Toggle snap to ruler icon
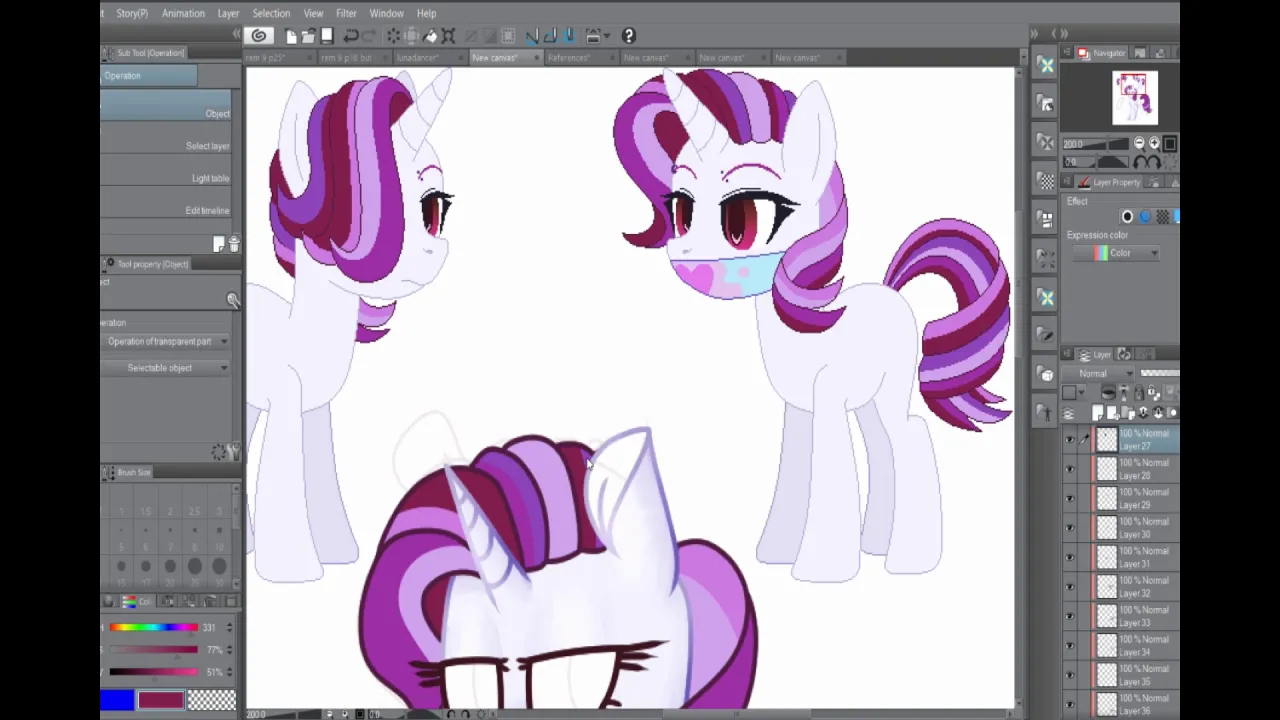1280x720 pixels. tap(532, 36)
